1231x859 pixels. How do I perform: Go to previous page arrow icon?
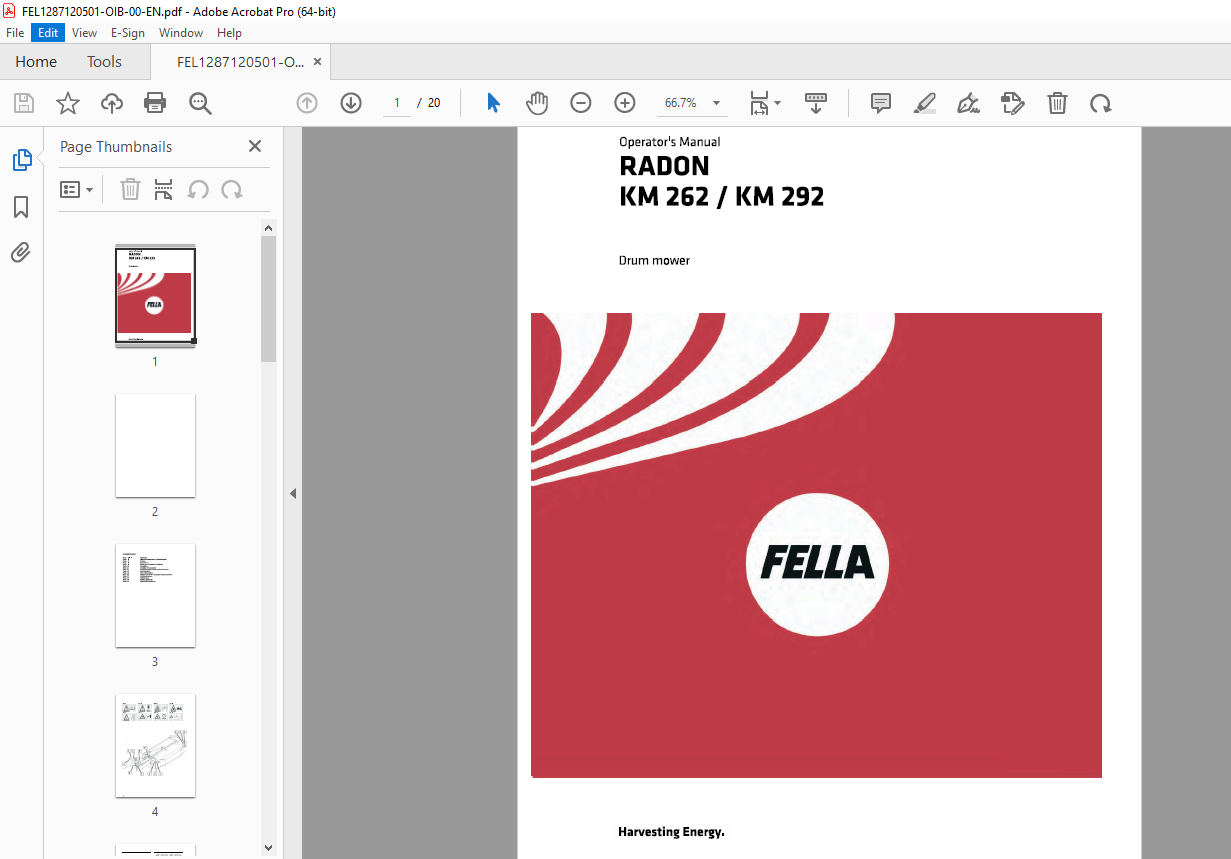[x=307, y=103]
